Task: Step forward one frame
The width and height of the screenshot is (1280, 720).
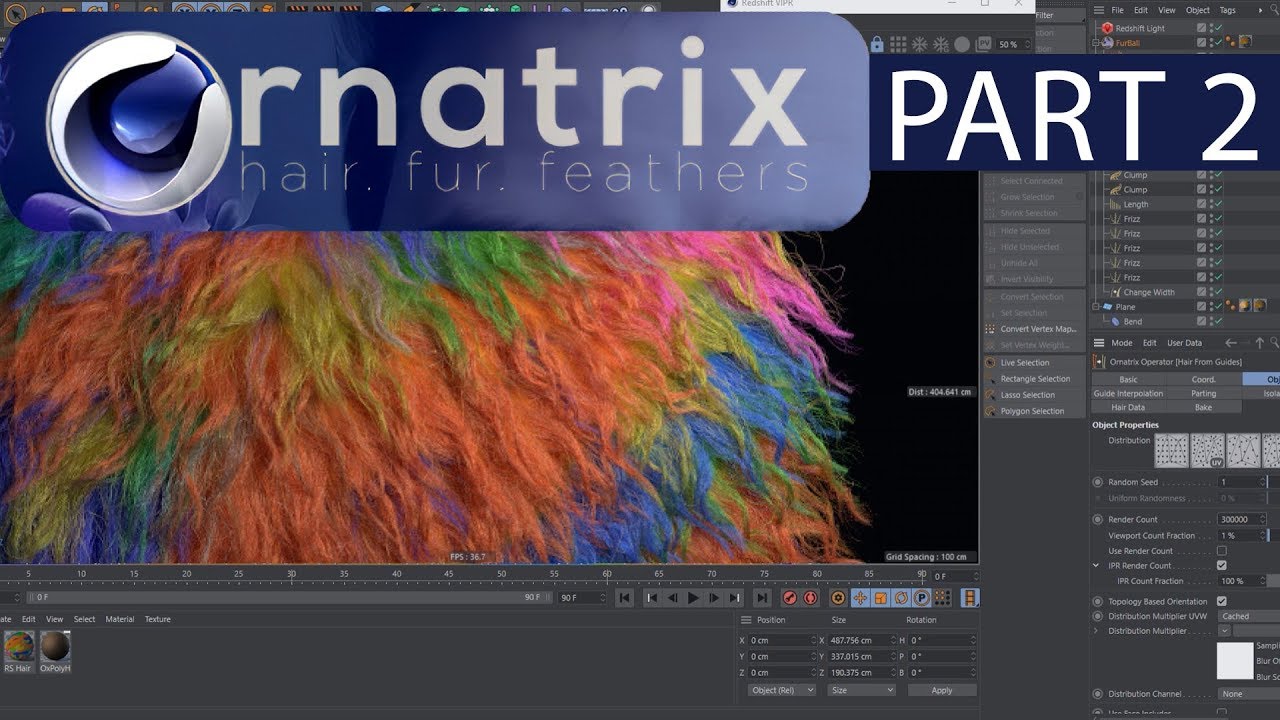Action: [x=714, y=598]
